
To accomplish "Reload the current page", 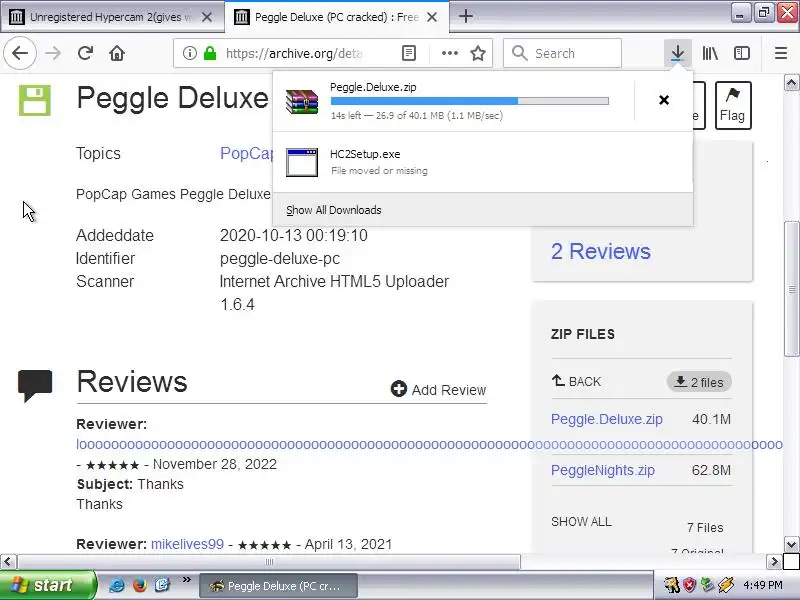I will [x=85, y=53].
